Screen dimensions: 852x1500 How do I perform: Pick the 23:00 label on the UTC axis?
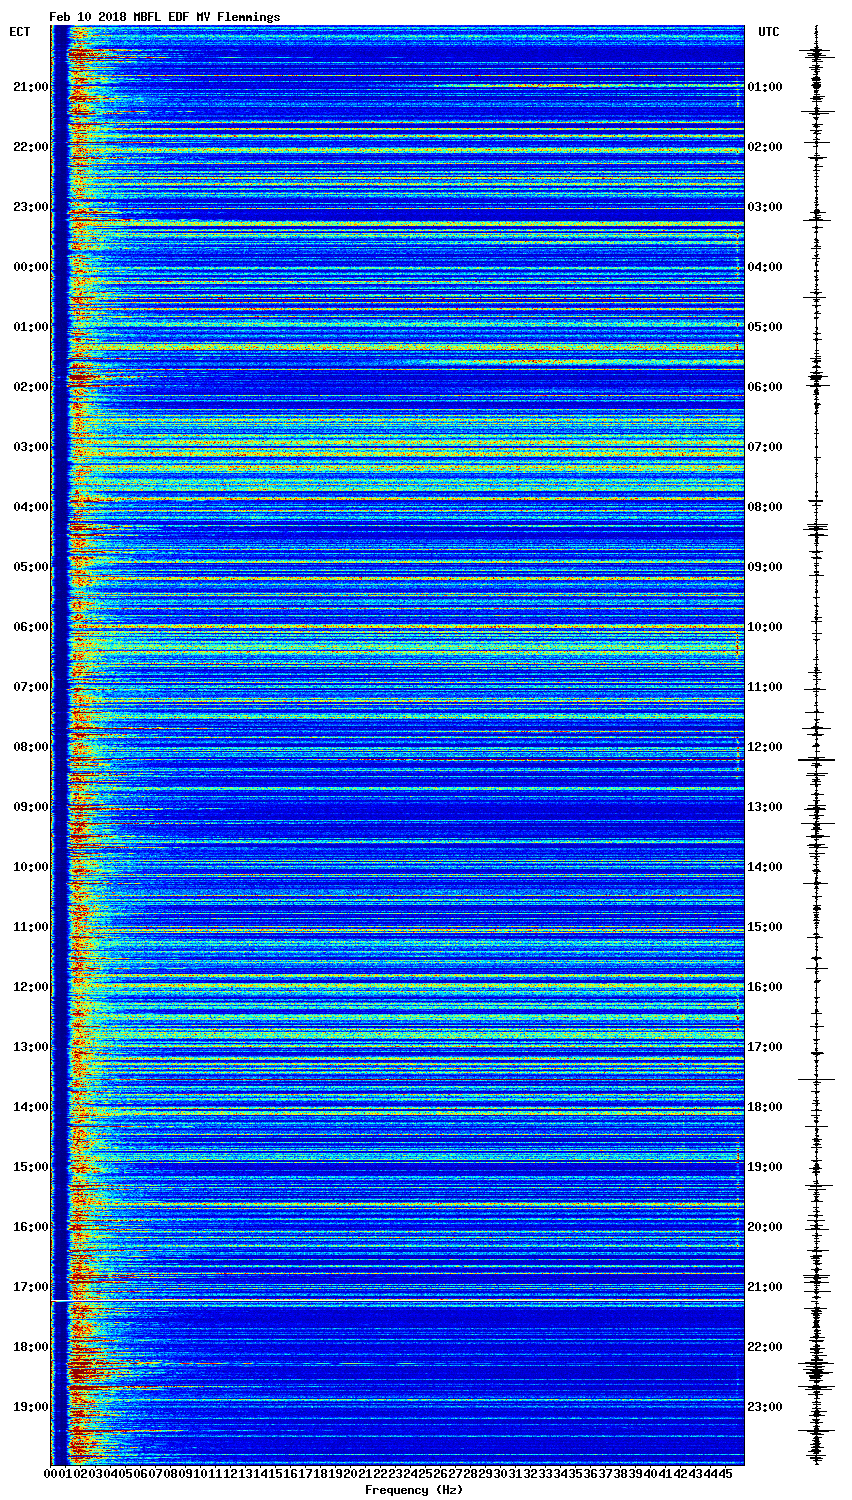click(764, 1407)
